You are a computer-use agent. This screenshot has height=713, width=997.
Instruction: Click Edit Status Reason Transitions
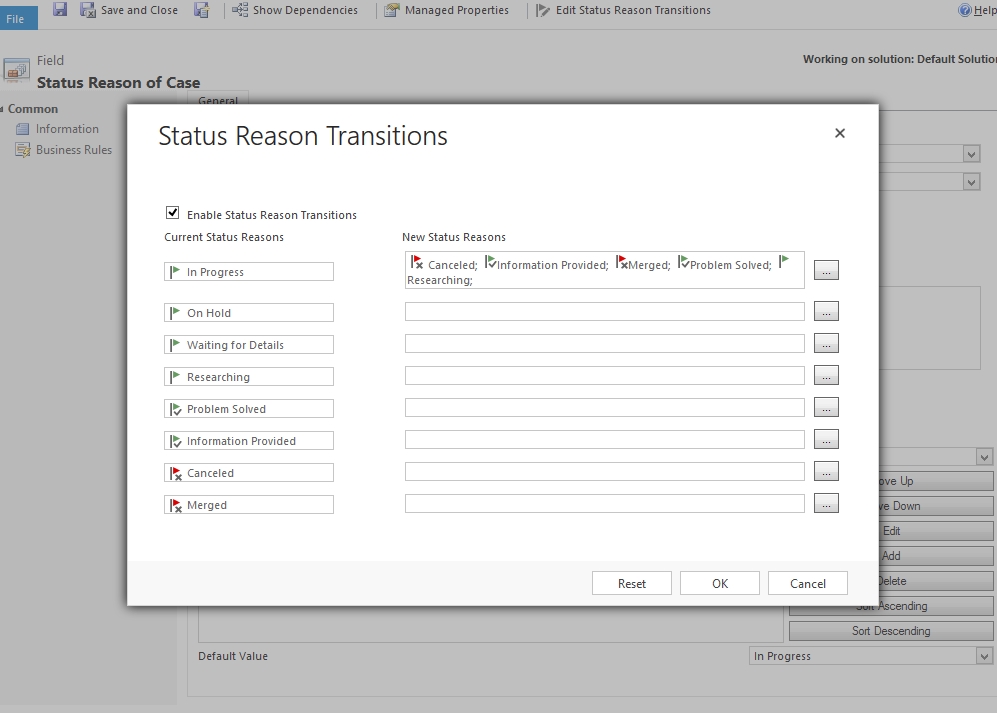[623, 10]
